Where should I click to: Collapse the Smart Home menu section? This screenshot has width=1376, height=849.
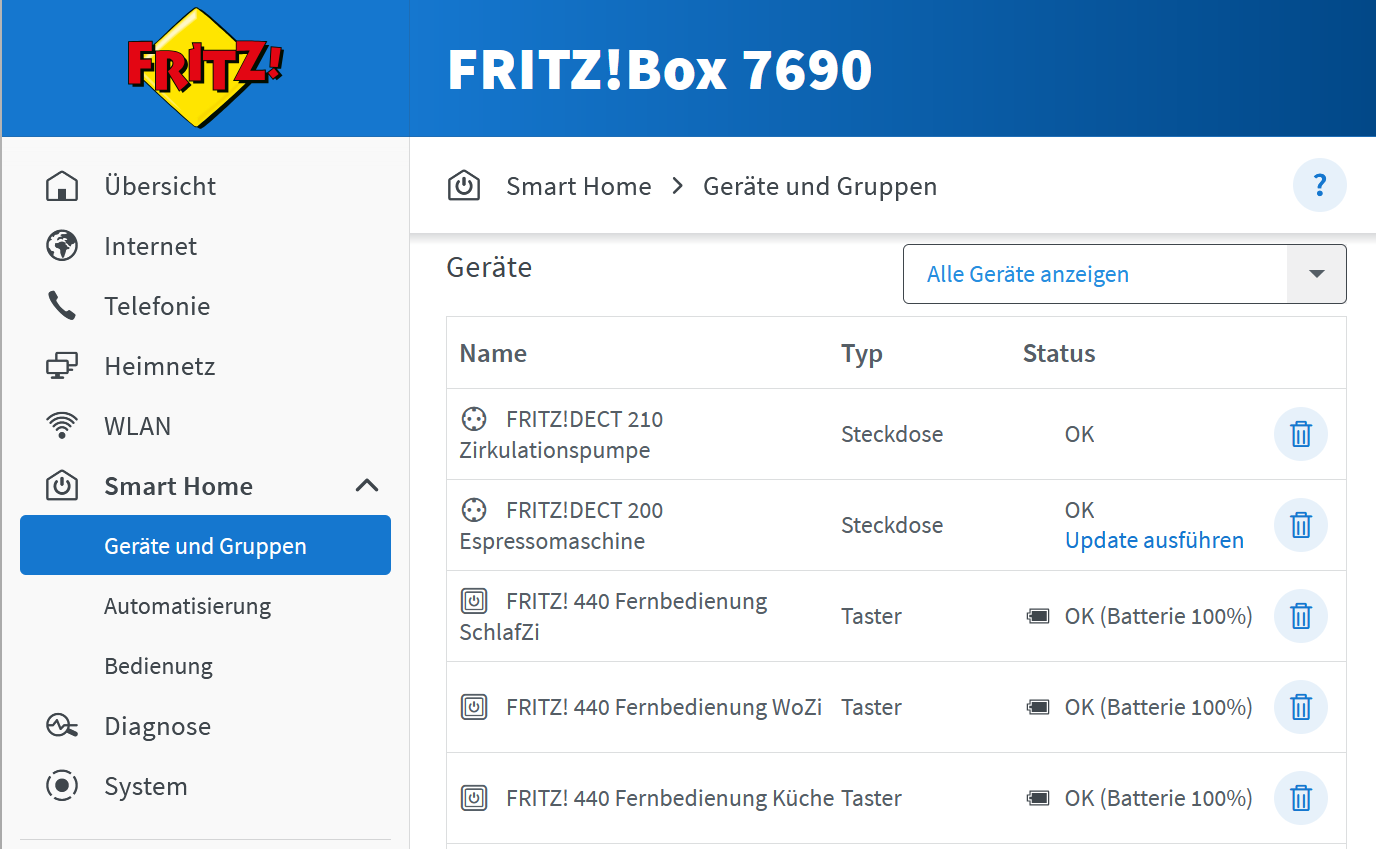[367, 485]
